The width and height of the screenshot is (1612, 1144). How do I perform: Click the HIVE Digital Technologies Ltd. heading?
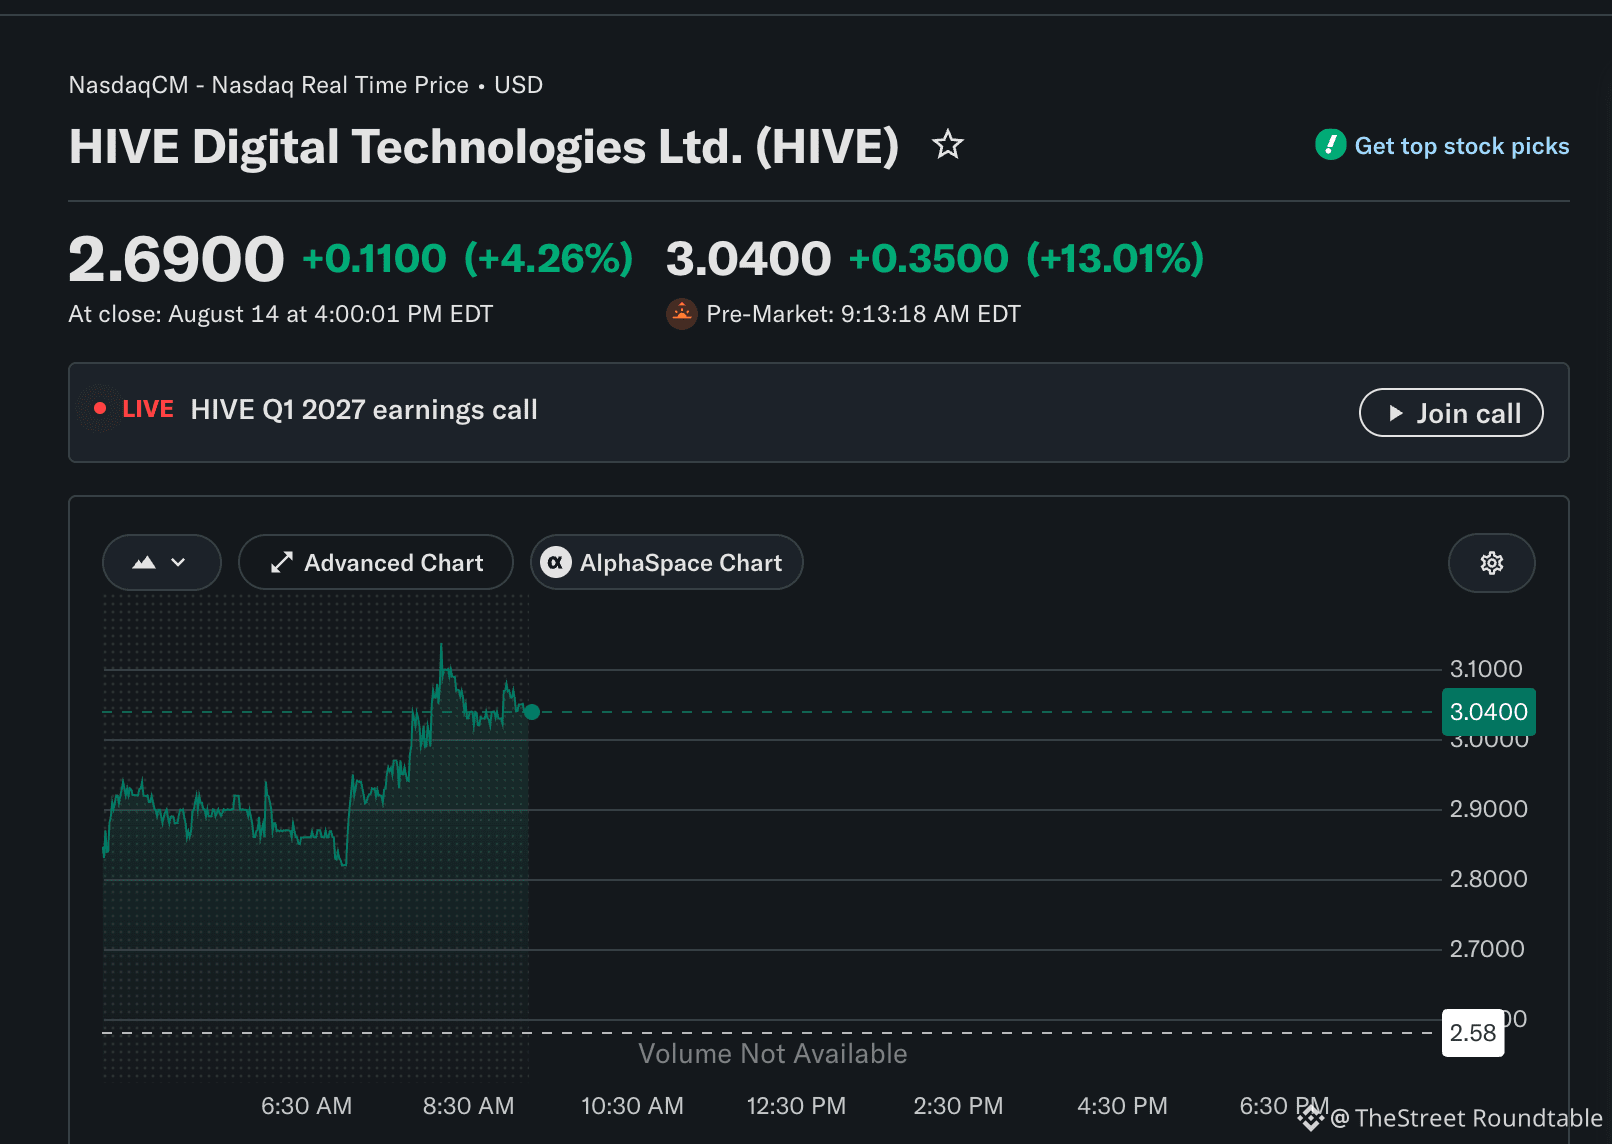pos(484,147)
